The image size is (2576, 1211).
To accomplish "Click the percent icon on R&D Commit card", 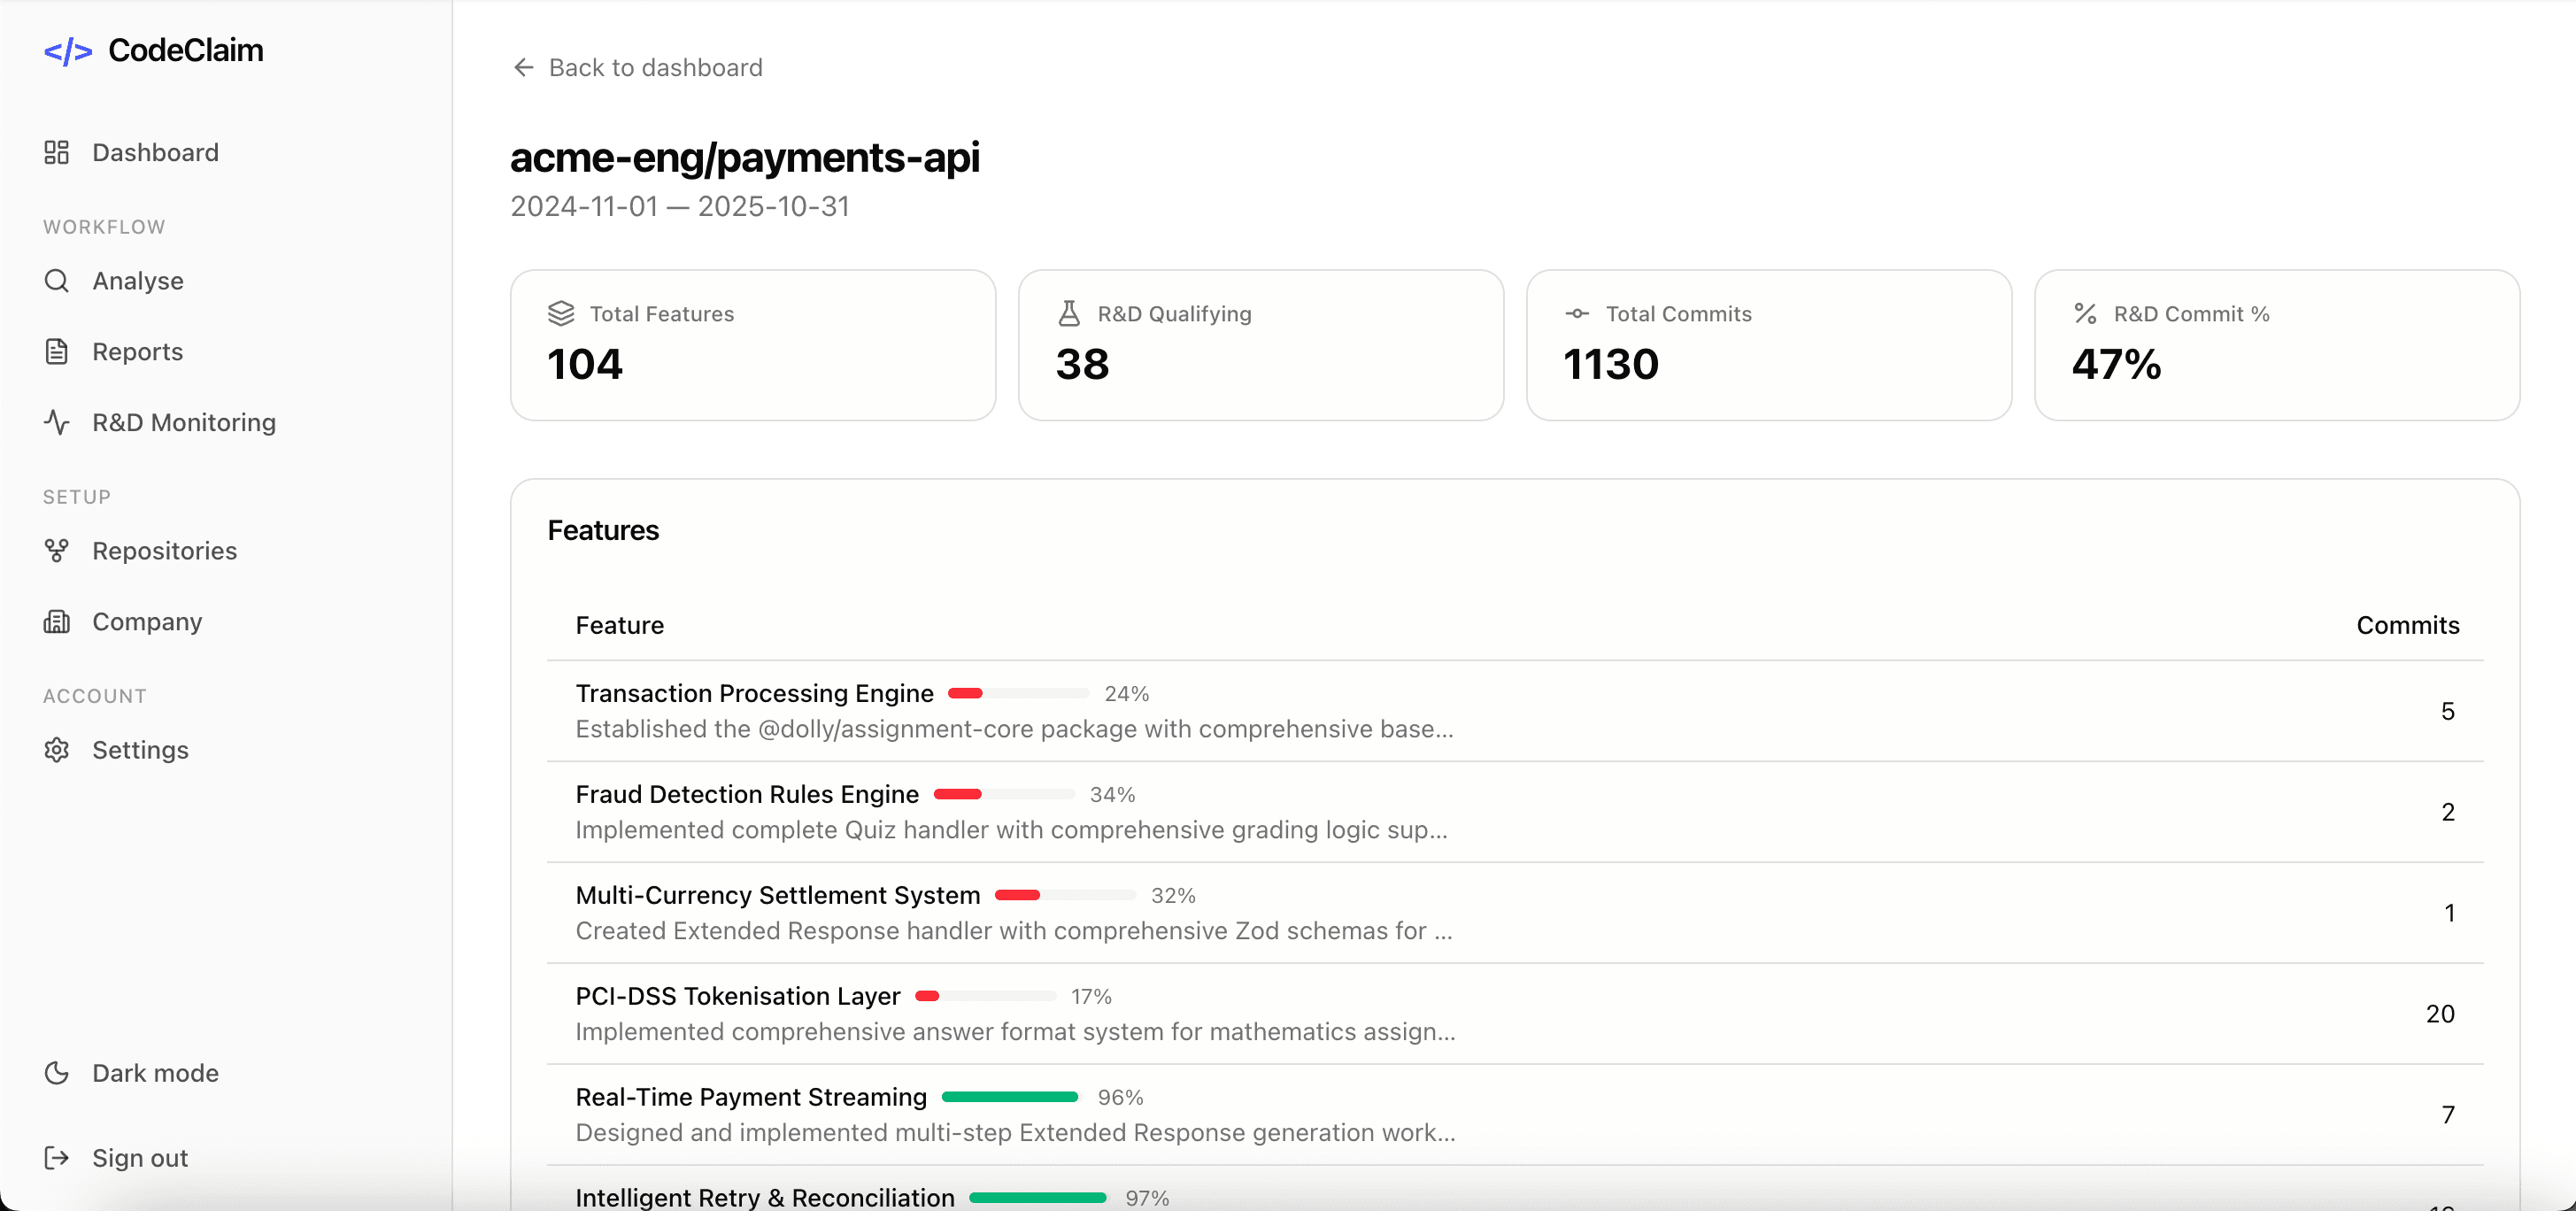I will [x=2085, y=313].
